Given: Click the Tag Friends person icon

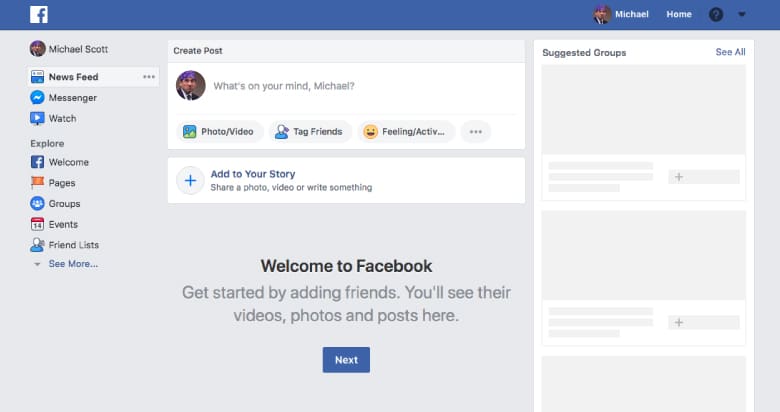Looking at the screenshot, I should (282, 131).
